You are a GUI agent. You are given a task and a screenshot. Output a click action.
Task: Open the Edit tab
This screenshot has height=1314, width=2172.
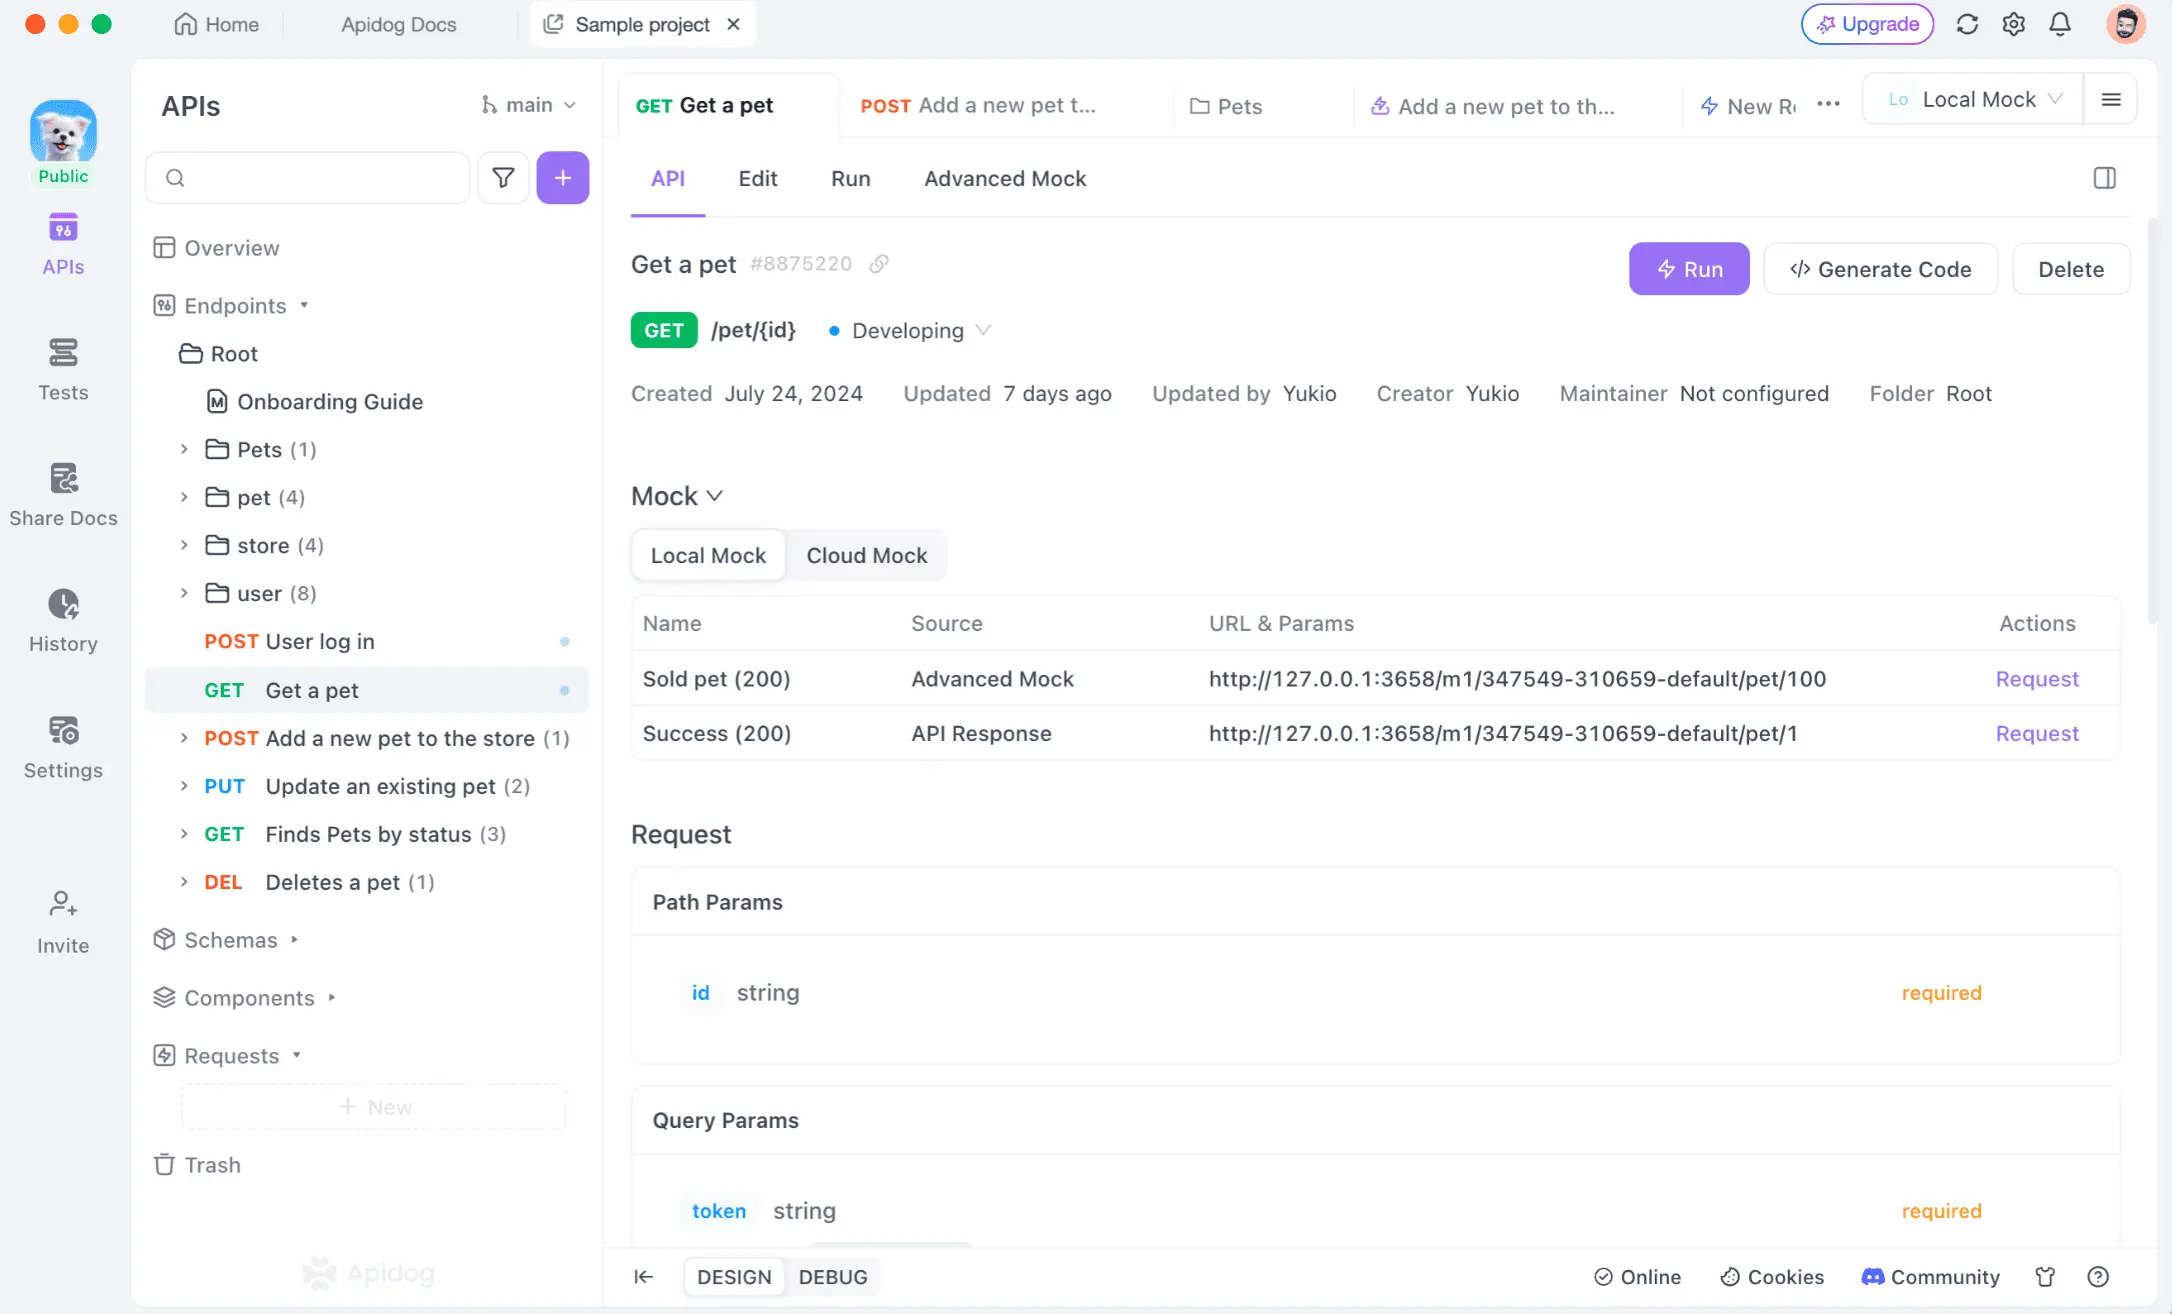[757, 178]
